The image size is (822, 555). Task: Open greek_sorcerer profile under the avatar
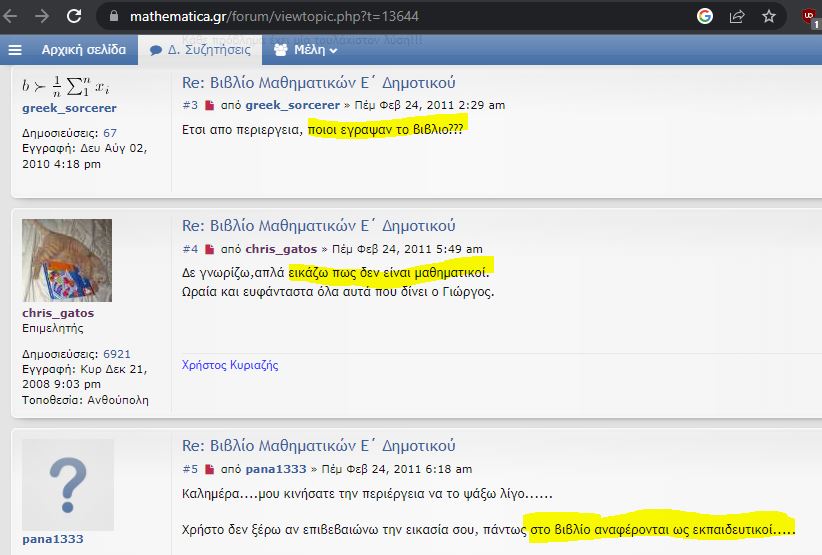tap(69, 108)
